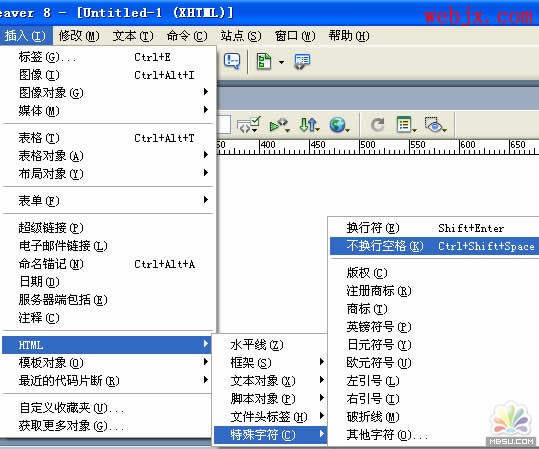539x449 pixels.
Task: Expand 文本对象(X) submenu
Action: [270, 381]
